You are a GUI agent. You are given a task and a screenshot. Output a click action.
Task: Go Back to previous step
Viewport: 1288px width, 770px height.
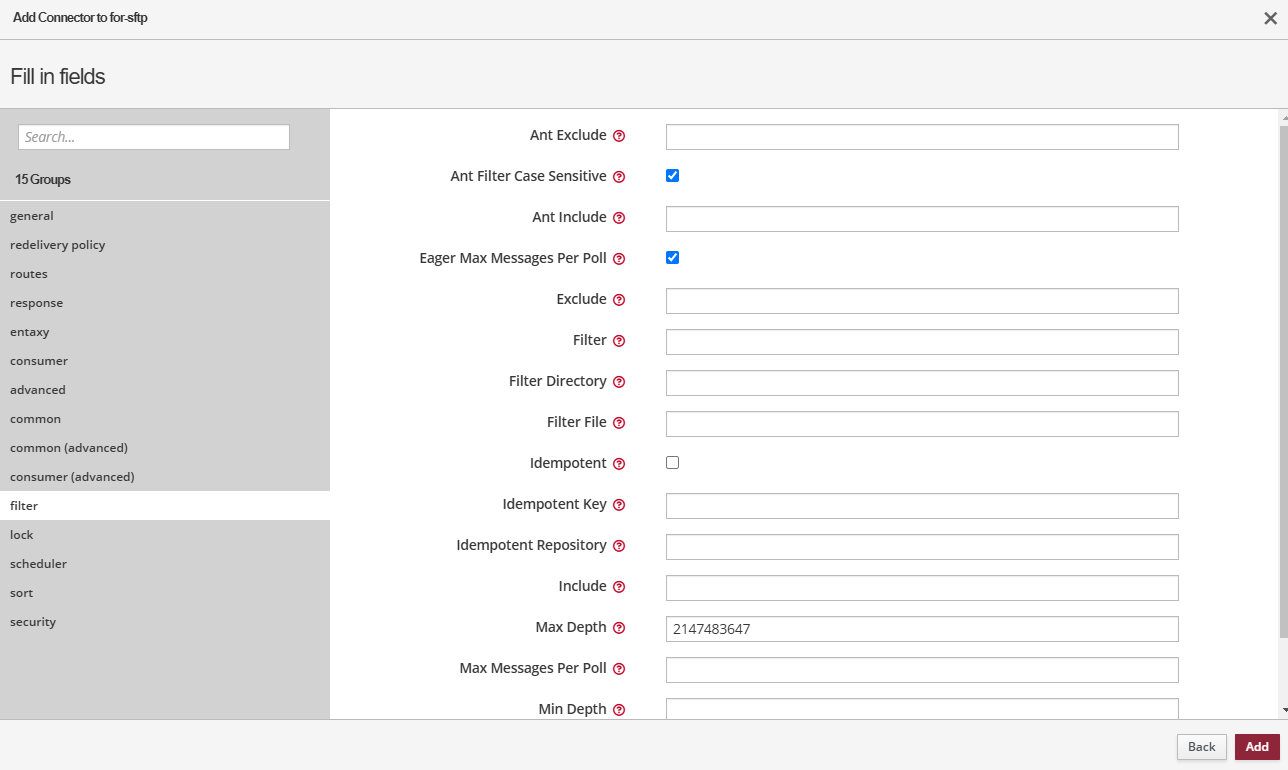click(x=1201, y=747)
